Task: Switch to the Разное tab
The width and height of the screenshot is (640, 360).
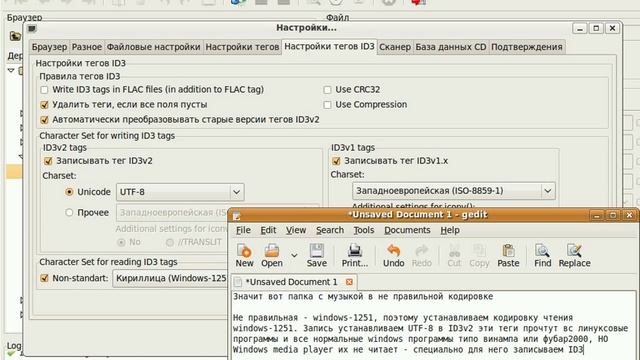Action: [87, 47]
